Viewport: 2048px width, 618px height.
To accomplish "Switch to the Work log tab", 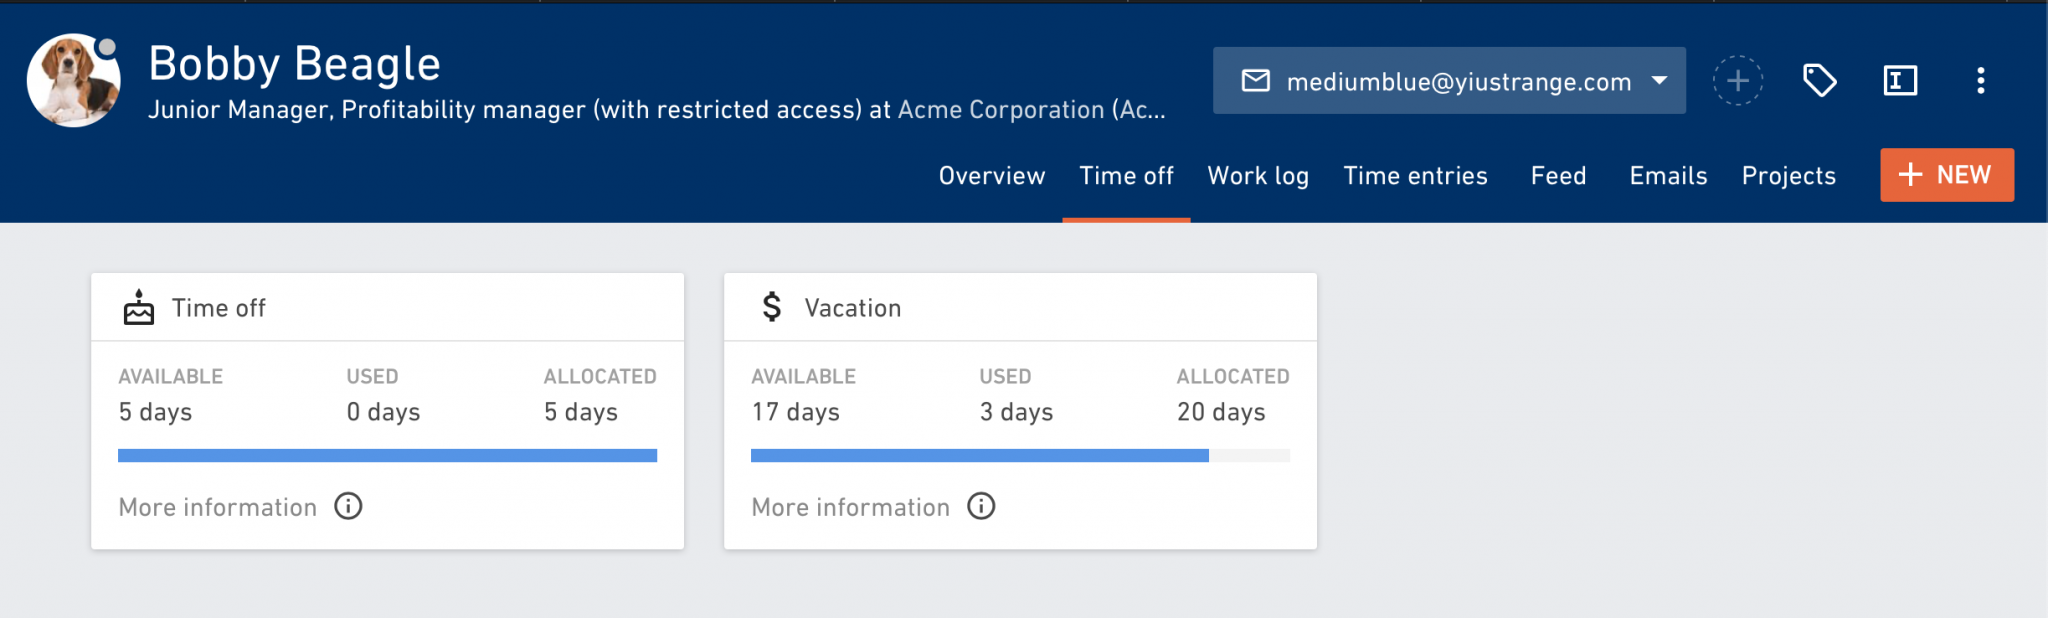I will (1258, 176).
